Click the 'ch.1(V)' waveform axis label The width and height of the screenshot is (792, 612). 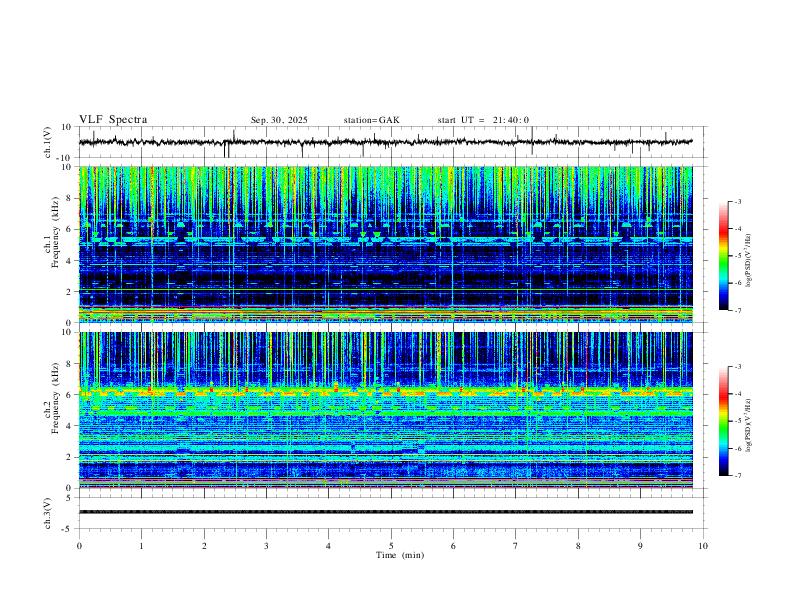click(x=48, y=142)
